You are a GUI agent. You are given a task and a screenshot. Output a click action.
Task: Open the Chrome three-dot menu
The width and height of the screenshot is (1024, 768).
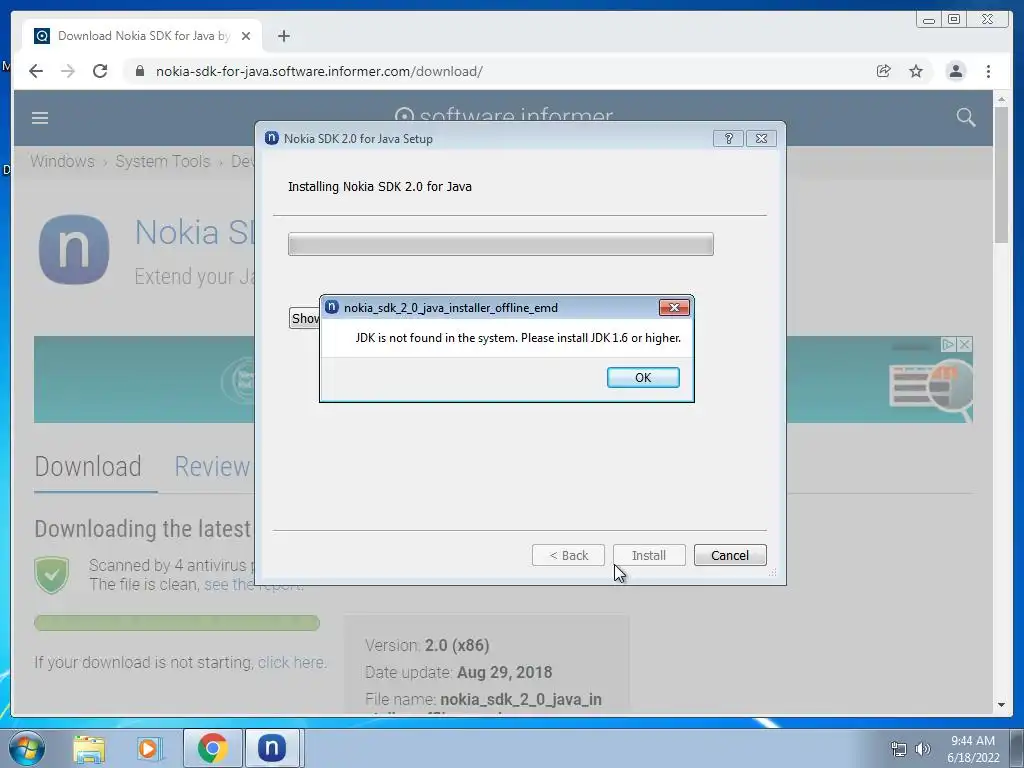click(988, 71)
